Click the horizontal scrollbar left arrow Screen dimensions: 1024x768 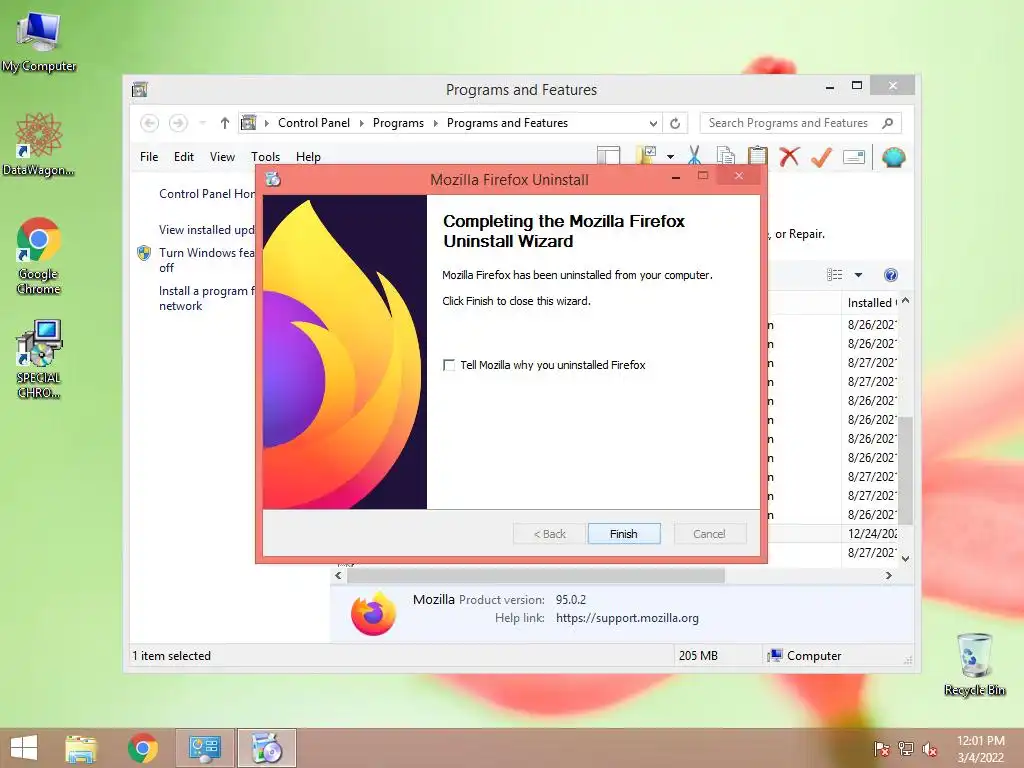(x=338, y=575)
